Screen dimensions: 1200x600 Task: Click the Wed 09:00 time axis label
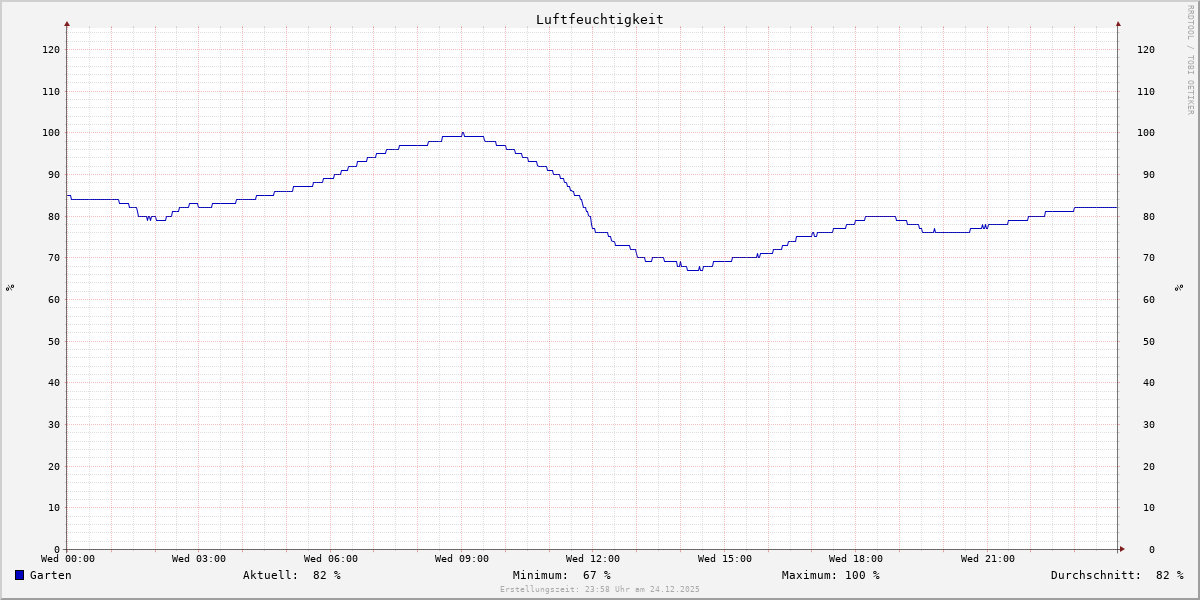point(462,559)
